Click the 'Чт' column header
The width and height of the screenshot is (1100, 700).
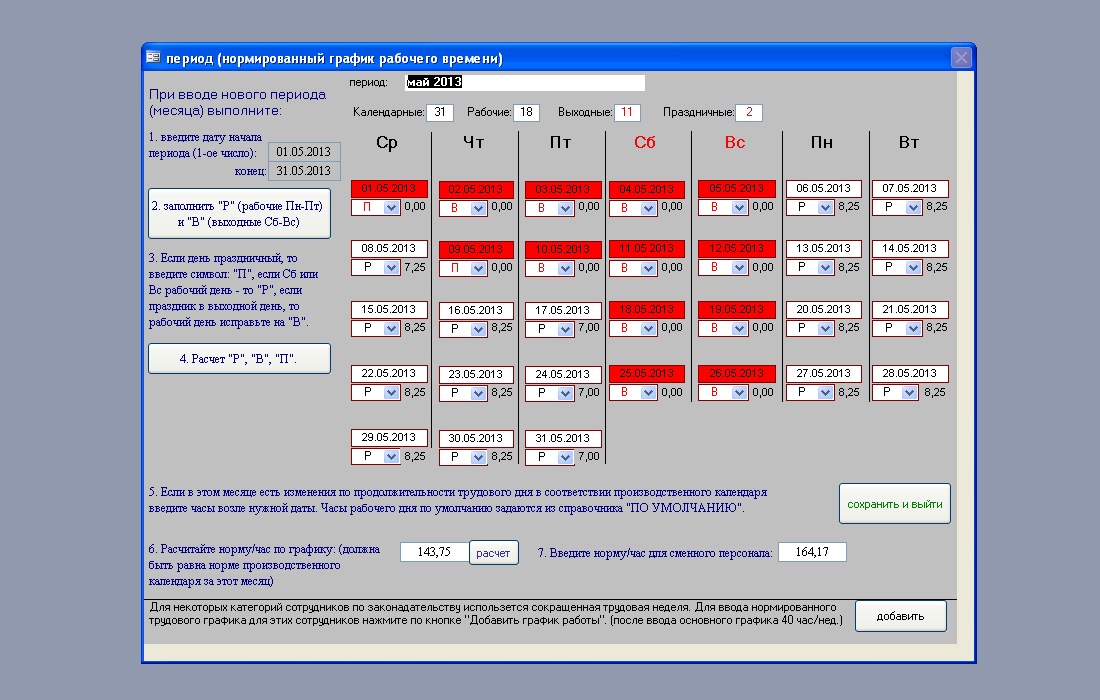point(474,142)
